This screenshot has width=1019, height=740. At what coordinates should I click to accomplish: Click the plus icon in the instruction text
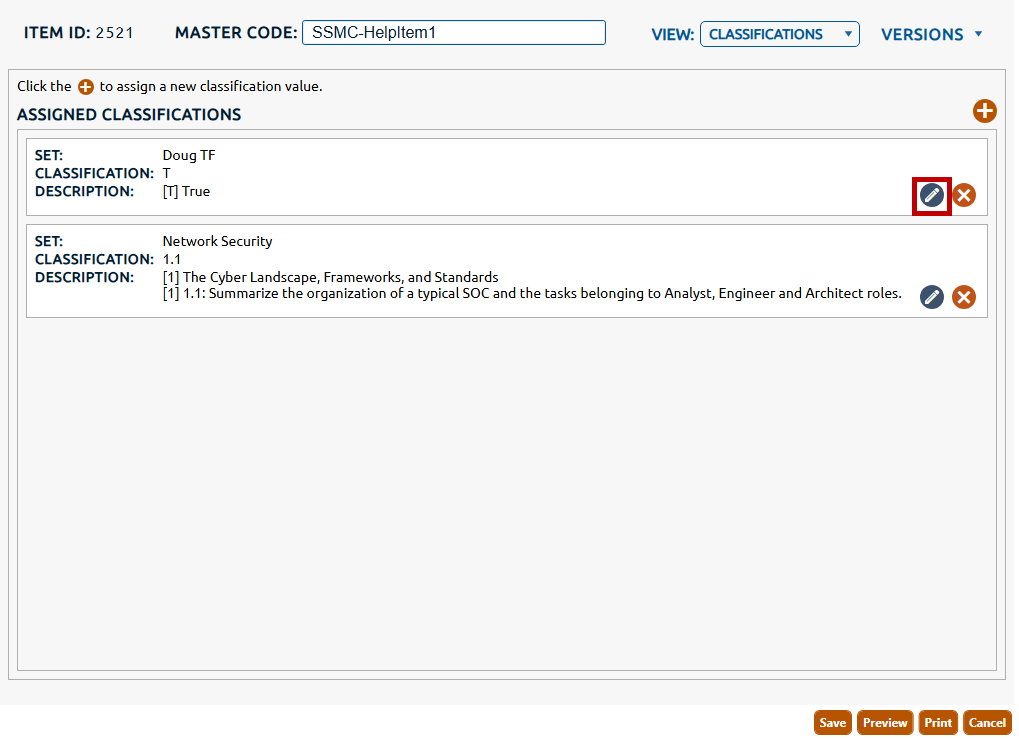click(x=86, y=87)
